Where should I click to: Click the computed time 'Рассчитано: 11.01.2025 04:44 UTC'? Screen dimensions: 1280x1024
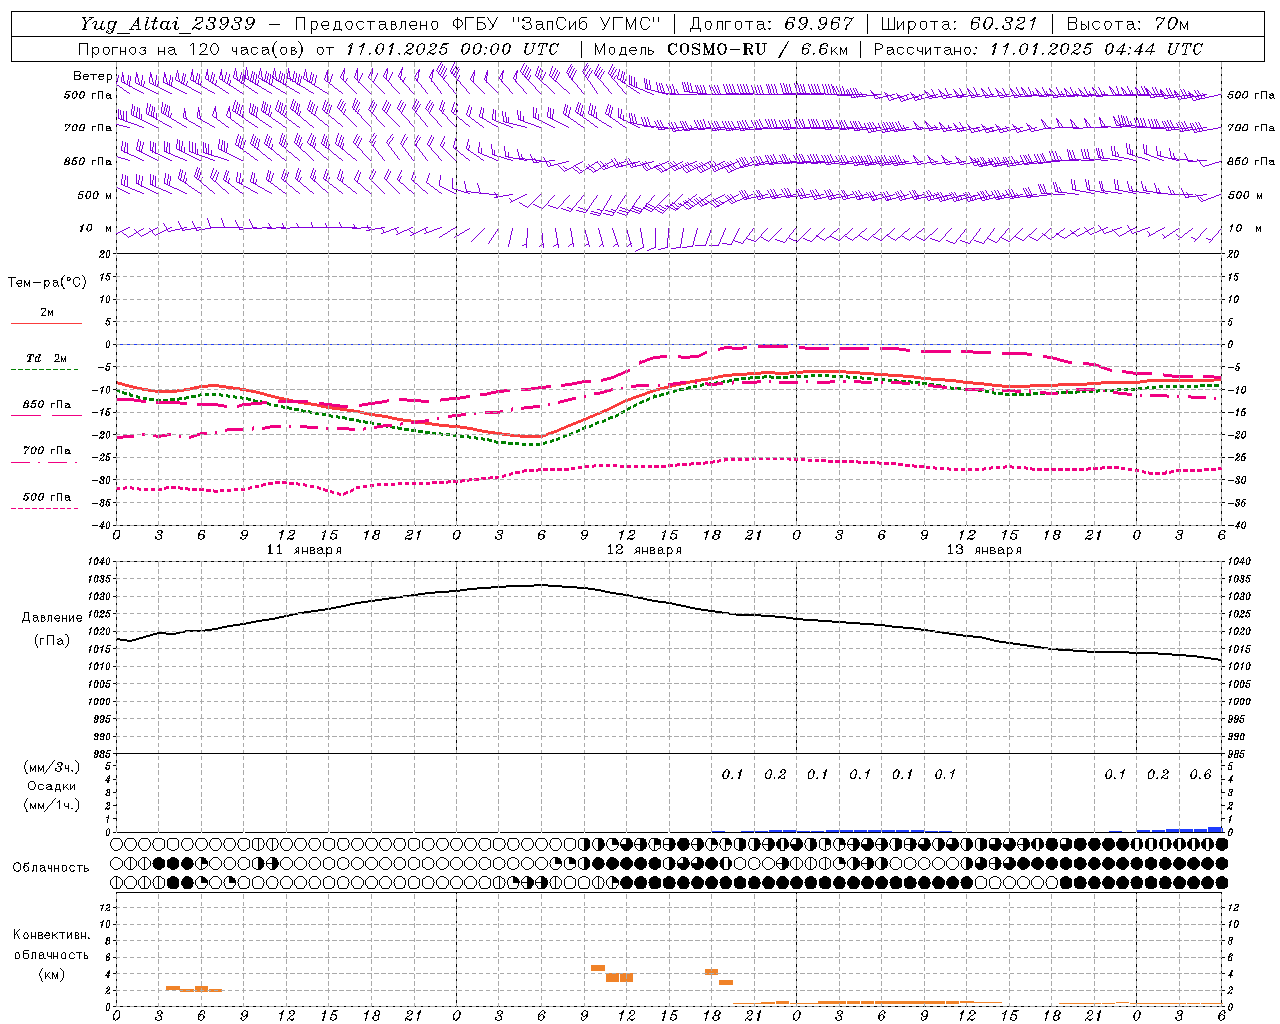(x=1038, y=49)
